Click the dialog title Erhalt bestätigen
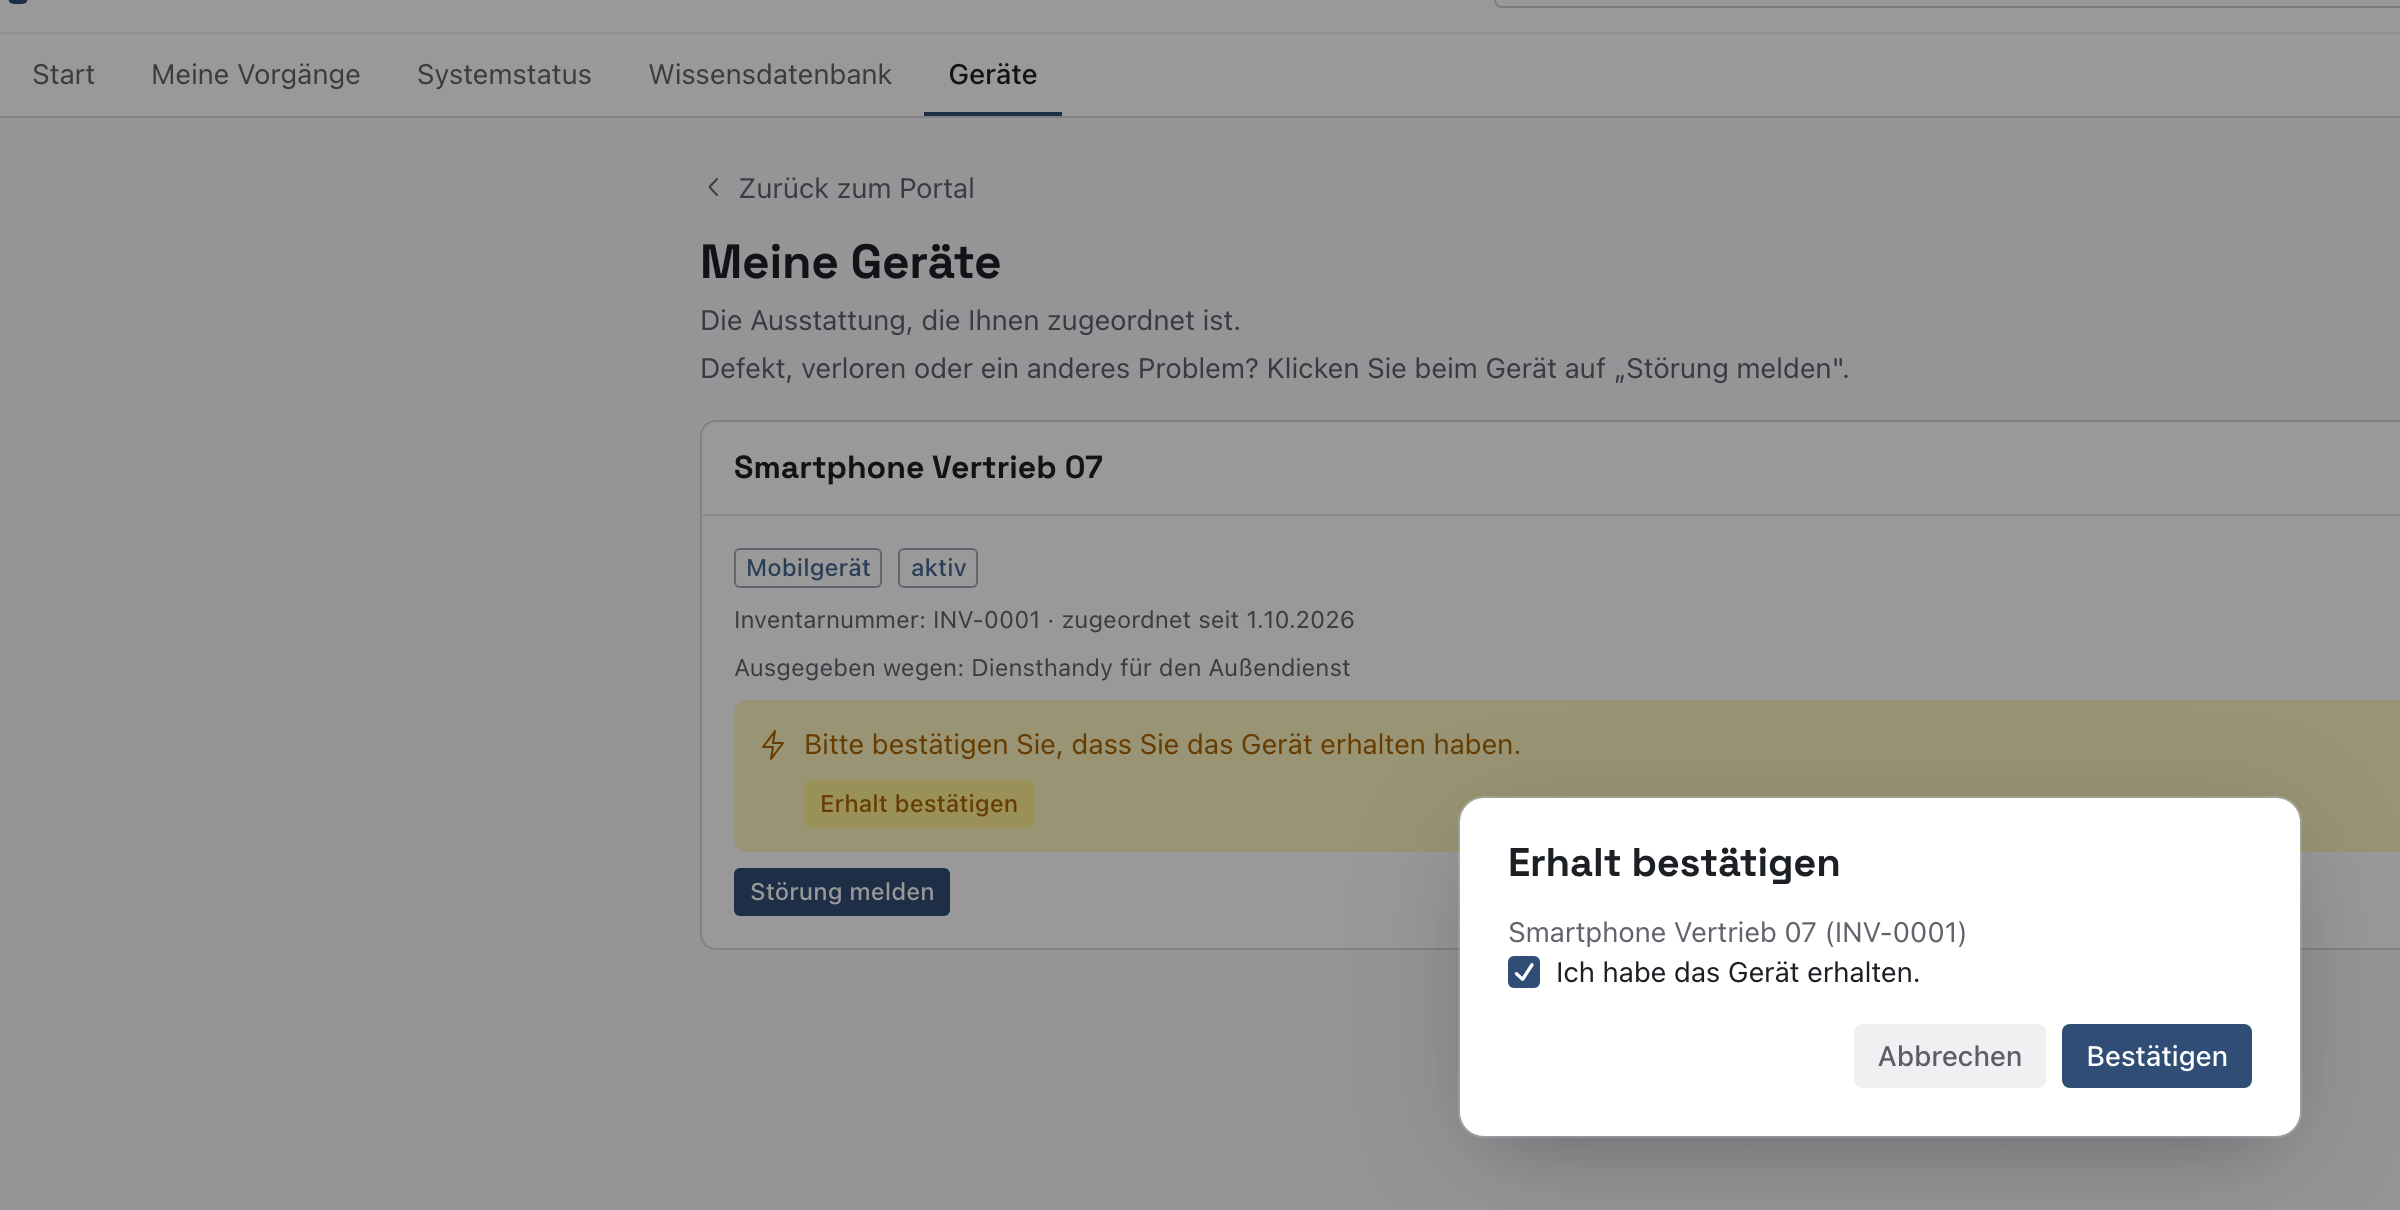This screenshot has width=2400, height=1210. pyautogui.click(x=1674, y=863)
